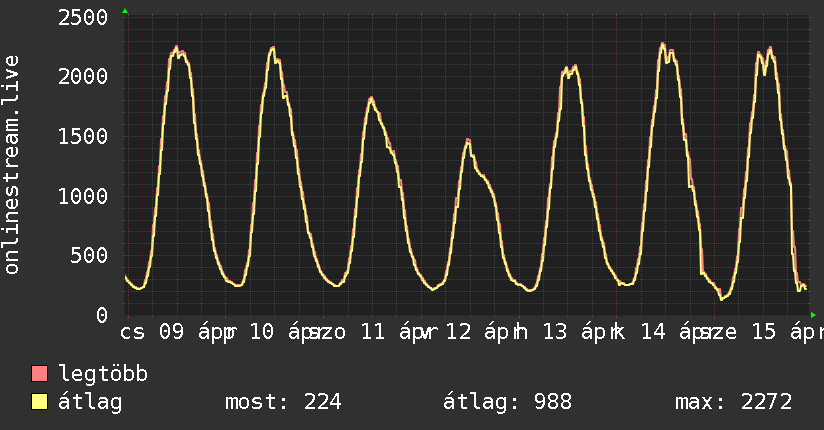
Task: Click the 2500 y-axis label
Action: tap(83, 18)
